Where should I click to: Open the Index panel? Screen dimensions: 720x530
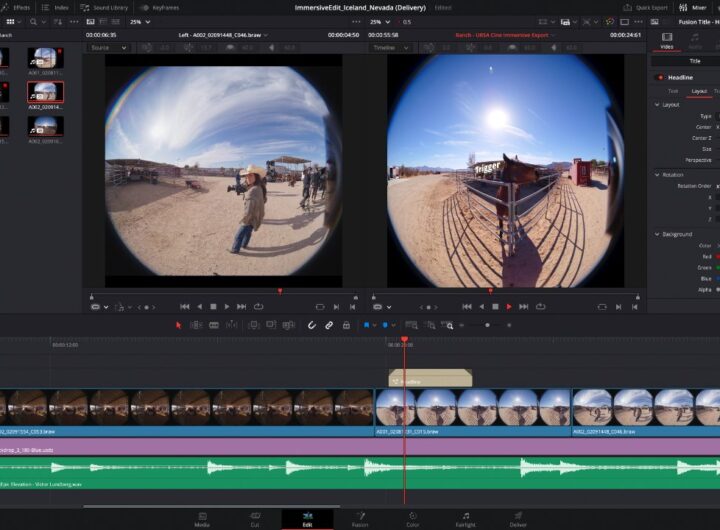(x=55, y=7)
